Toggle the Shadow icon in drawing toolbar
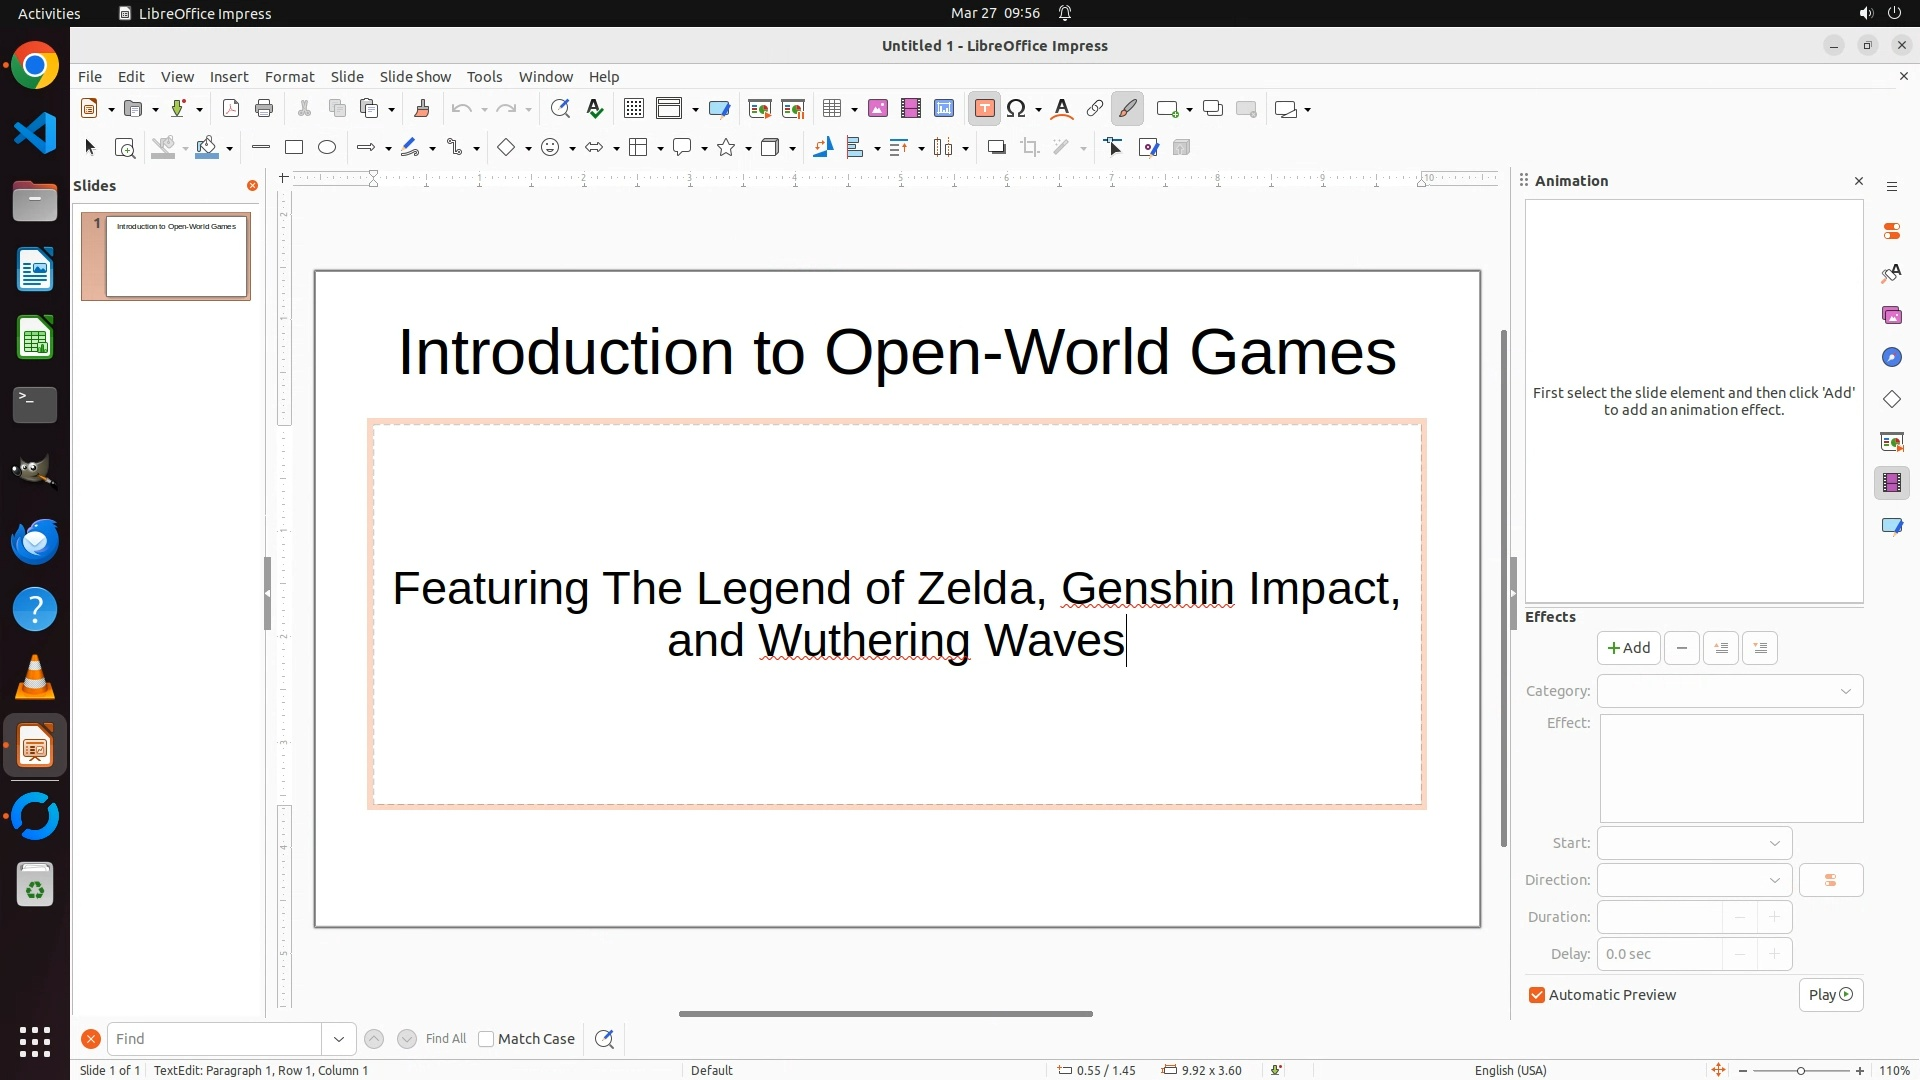The image size is (1920, 1080). [996, 148]
